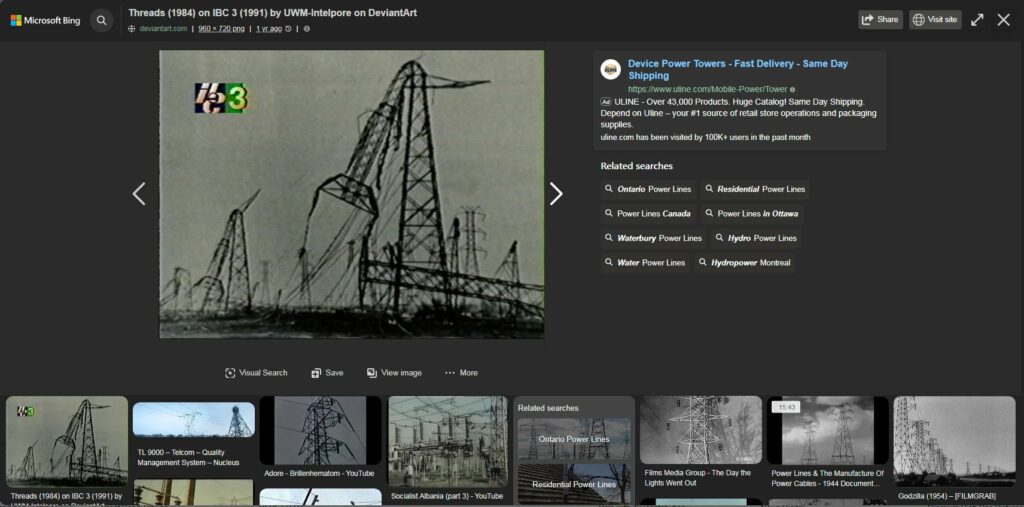Click the image title 'Threads (1984) on IBC 3'
The image size is (1024, 507).
(x=272, y=12)
